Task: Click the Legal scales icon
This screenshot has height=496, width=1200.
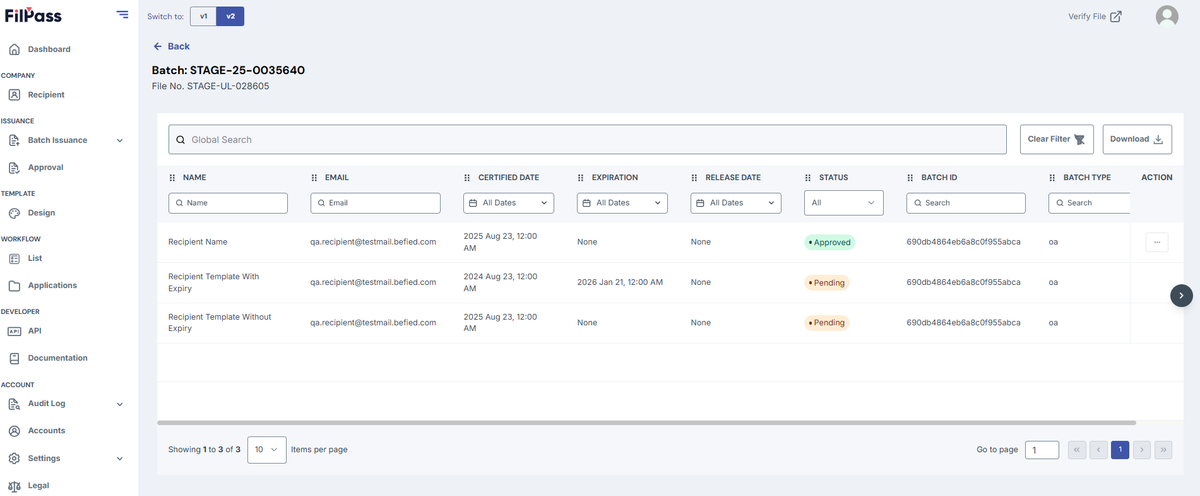Action: (x=14, y=486)
